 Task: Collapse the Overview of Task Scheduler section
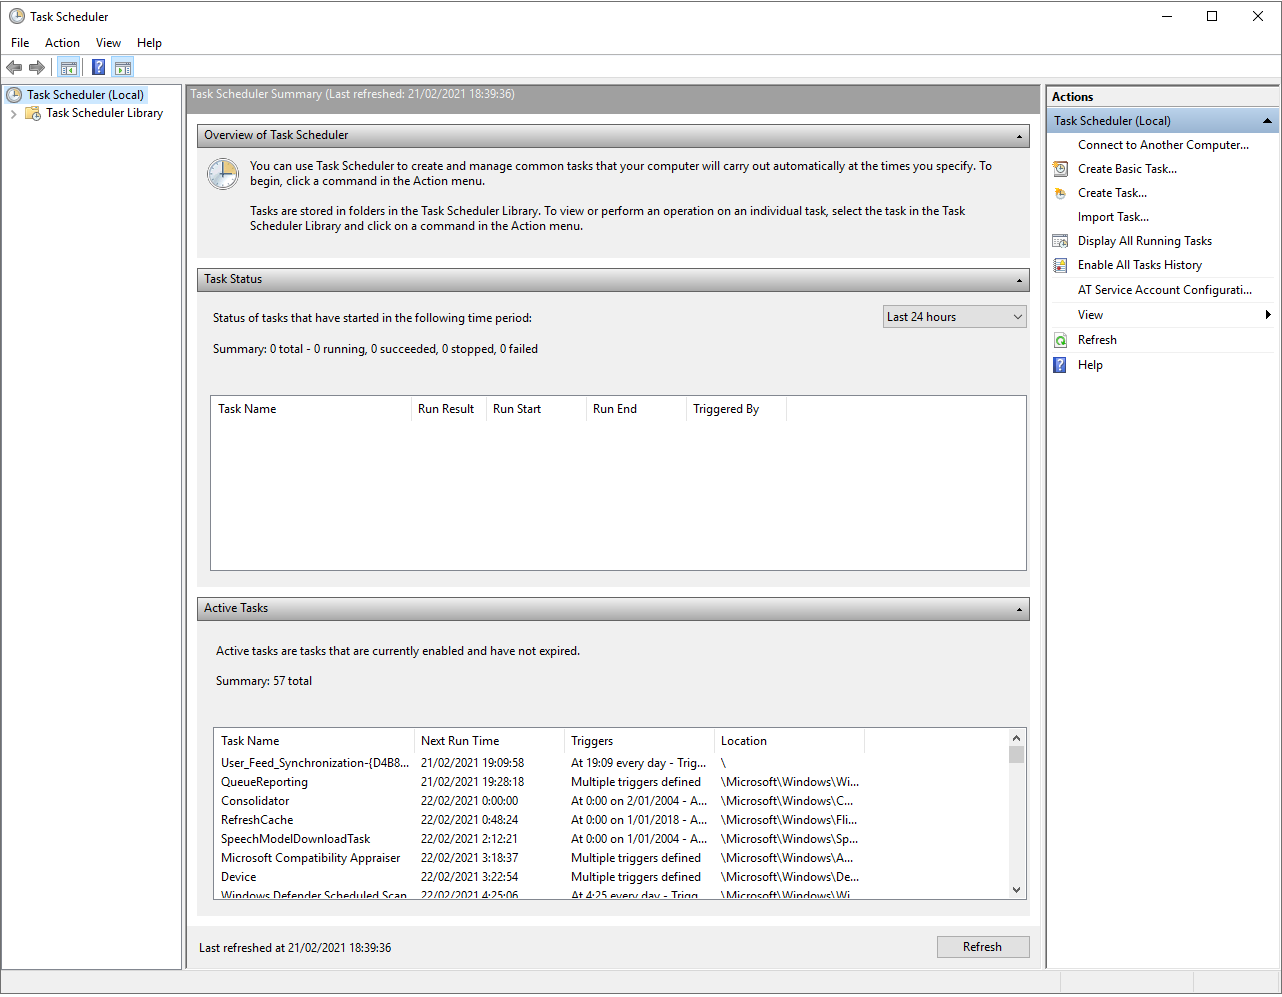[x=1019, y=136]
